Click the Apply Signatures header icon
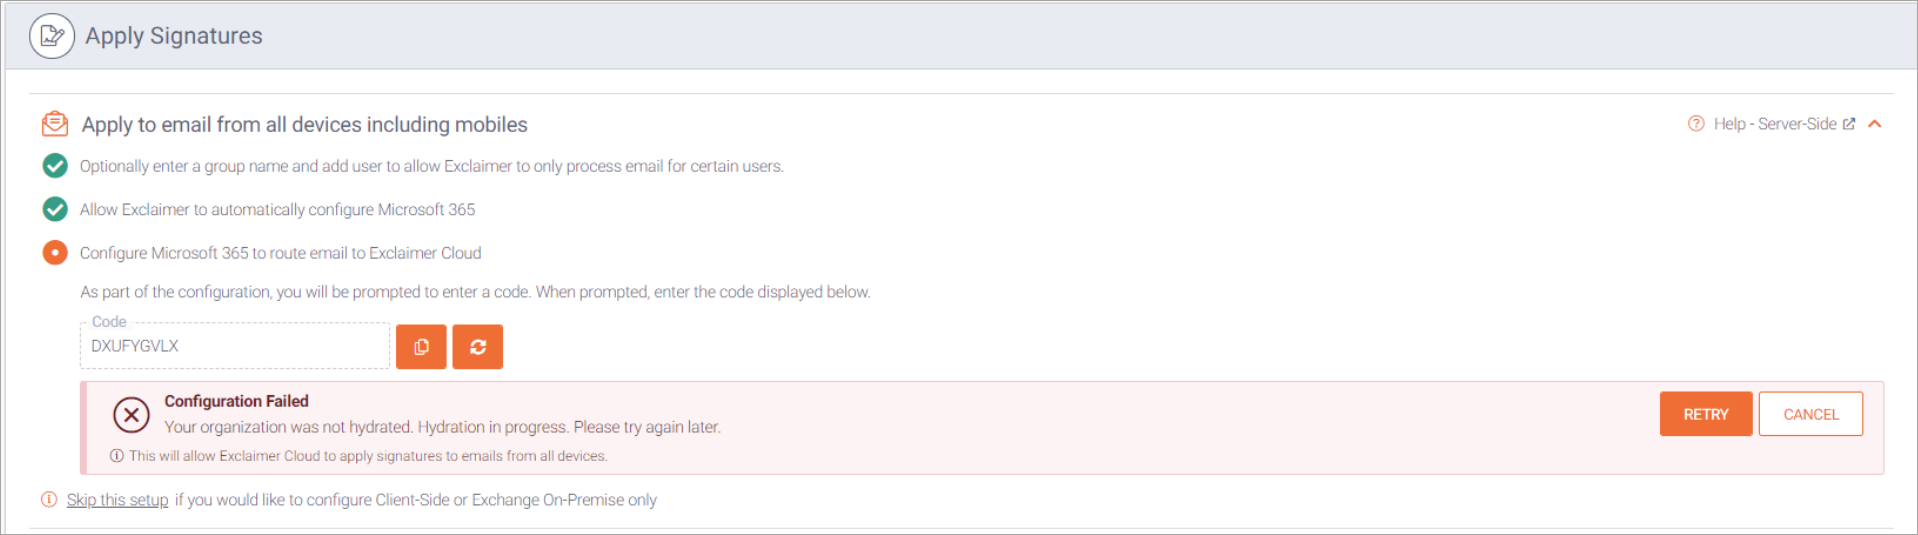Screen dimensions: 1918x535 coord(52,36)
